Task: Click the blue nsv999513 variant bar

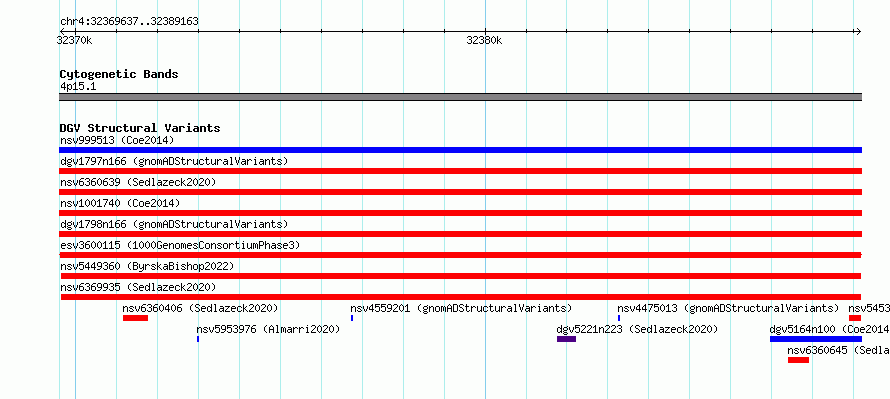Action: tap(460, 150)
